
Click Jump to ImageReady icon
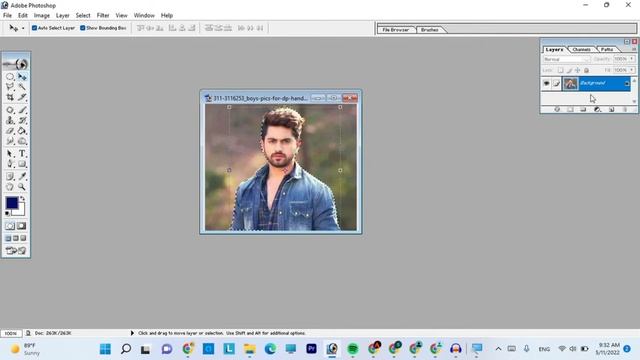16,251
